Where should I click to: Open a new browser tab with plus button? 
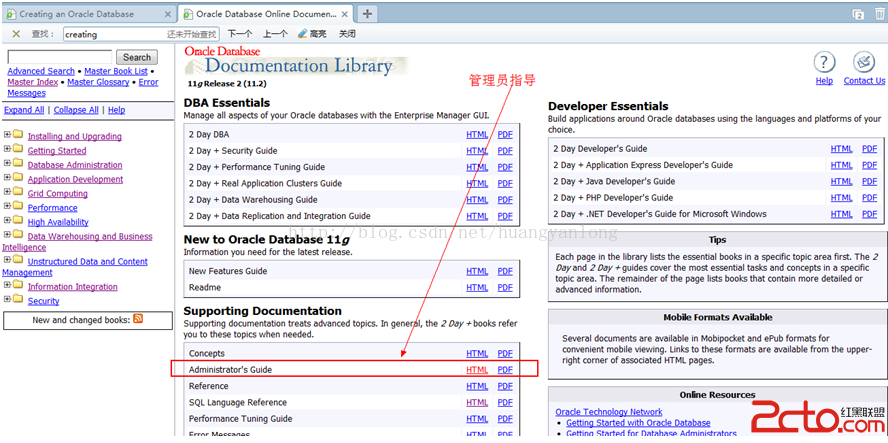pos(367,14)
